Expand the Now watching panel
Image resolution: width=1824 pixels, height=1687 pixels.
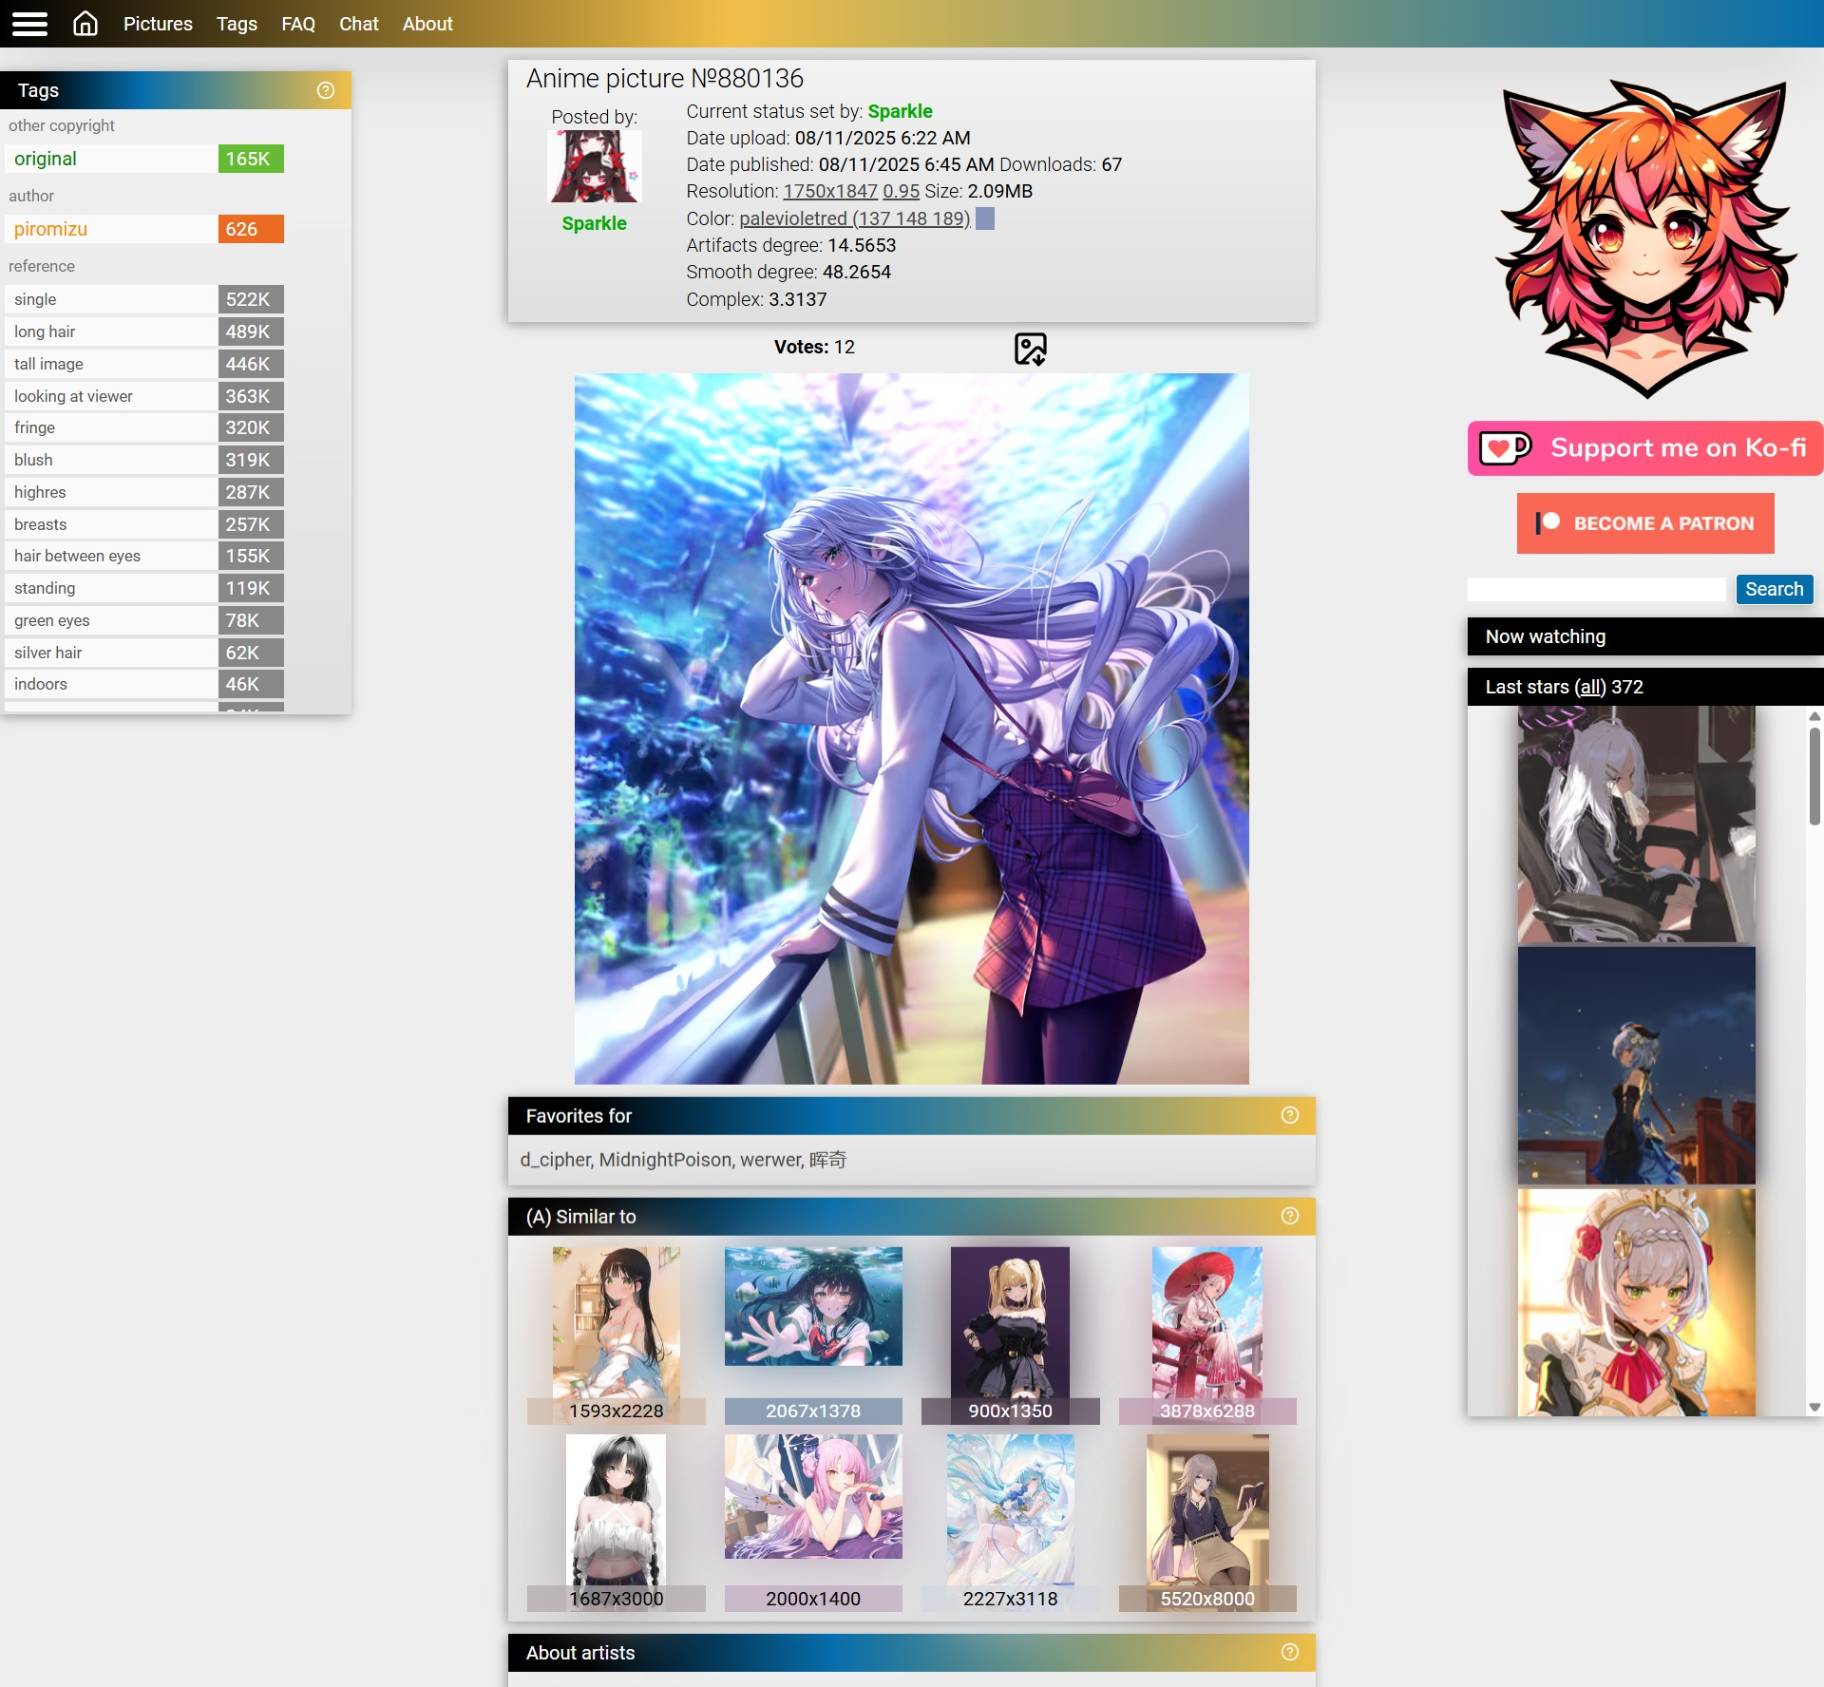[x=1644, y=636]
